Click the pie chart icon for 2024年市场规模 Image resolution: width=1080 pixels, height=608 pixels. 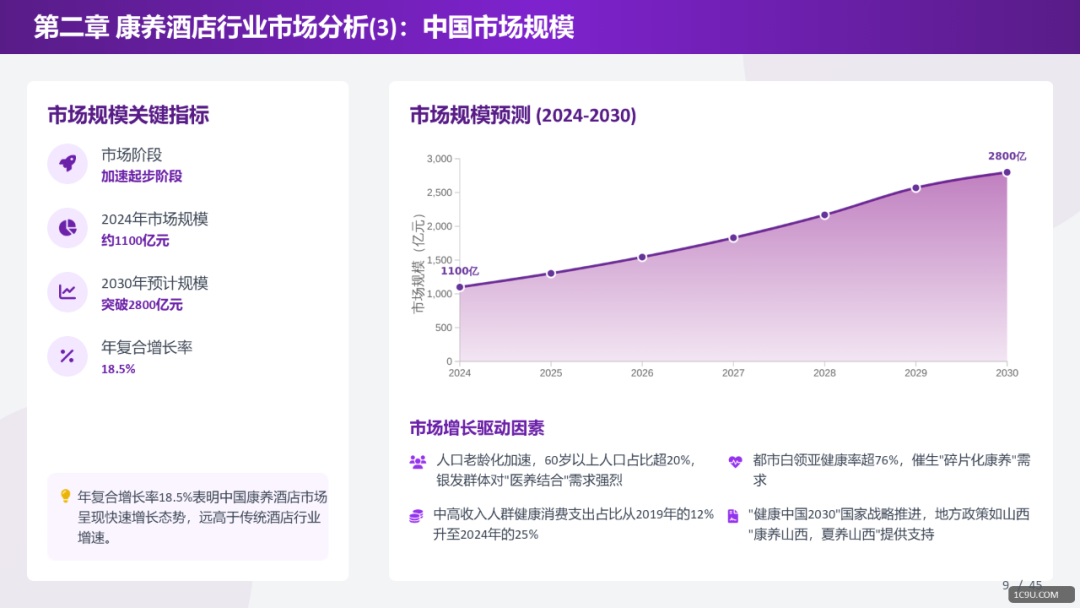pos(67,228)
